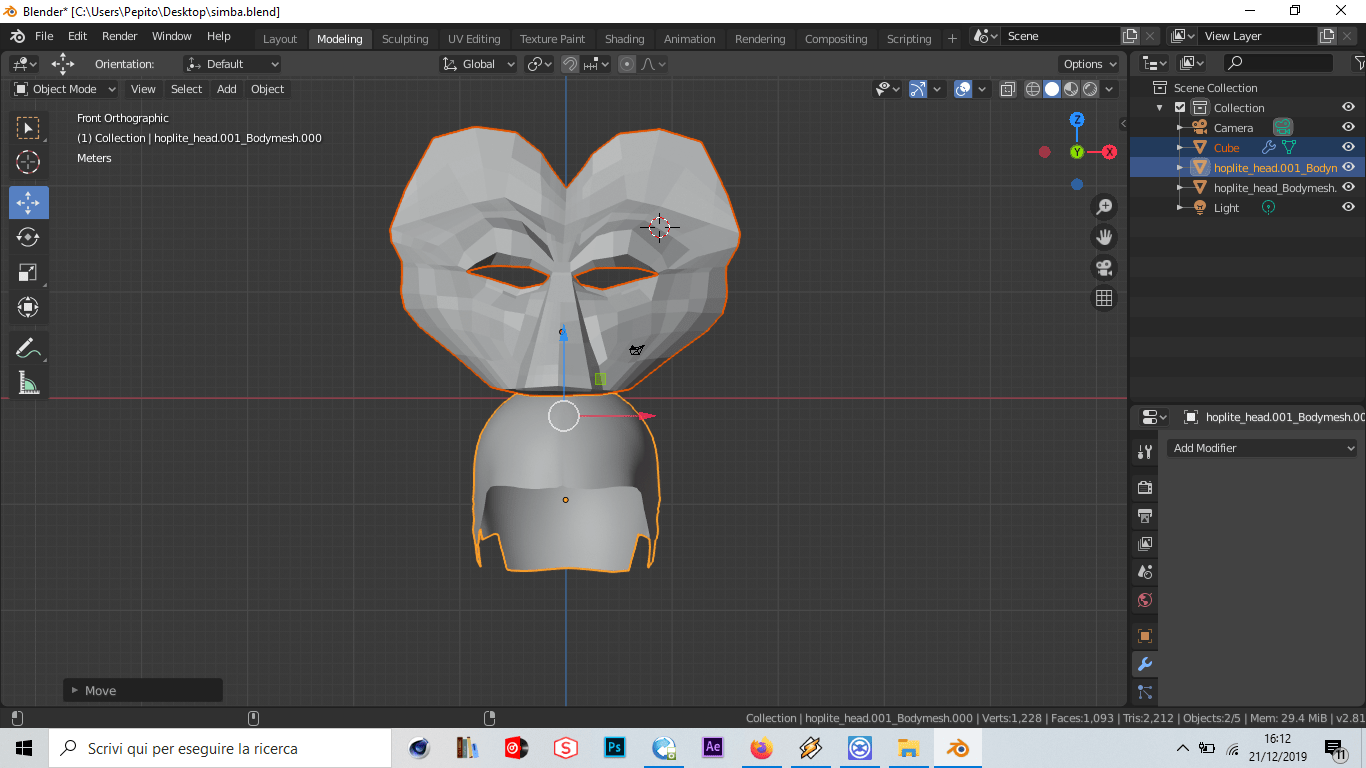Toggle snapping magnet button
1366x768 pixels.
569,64
